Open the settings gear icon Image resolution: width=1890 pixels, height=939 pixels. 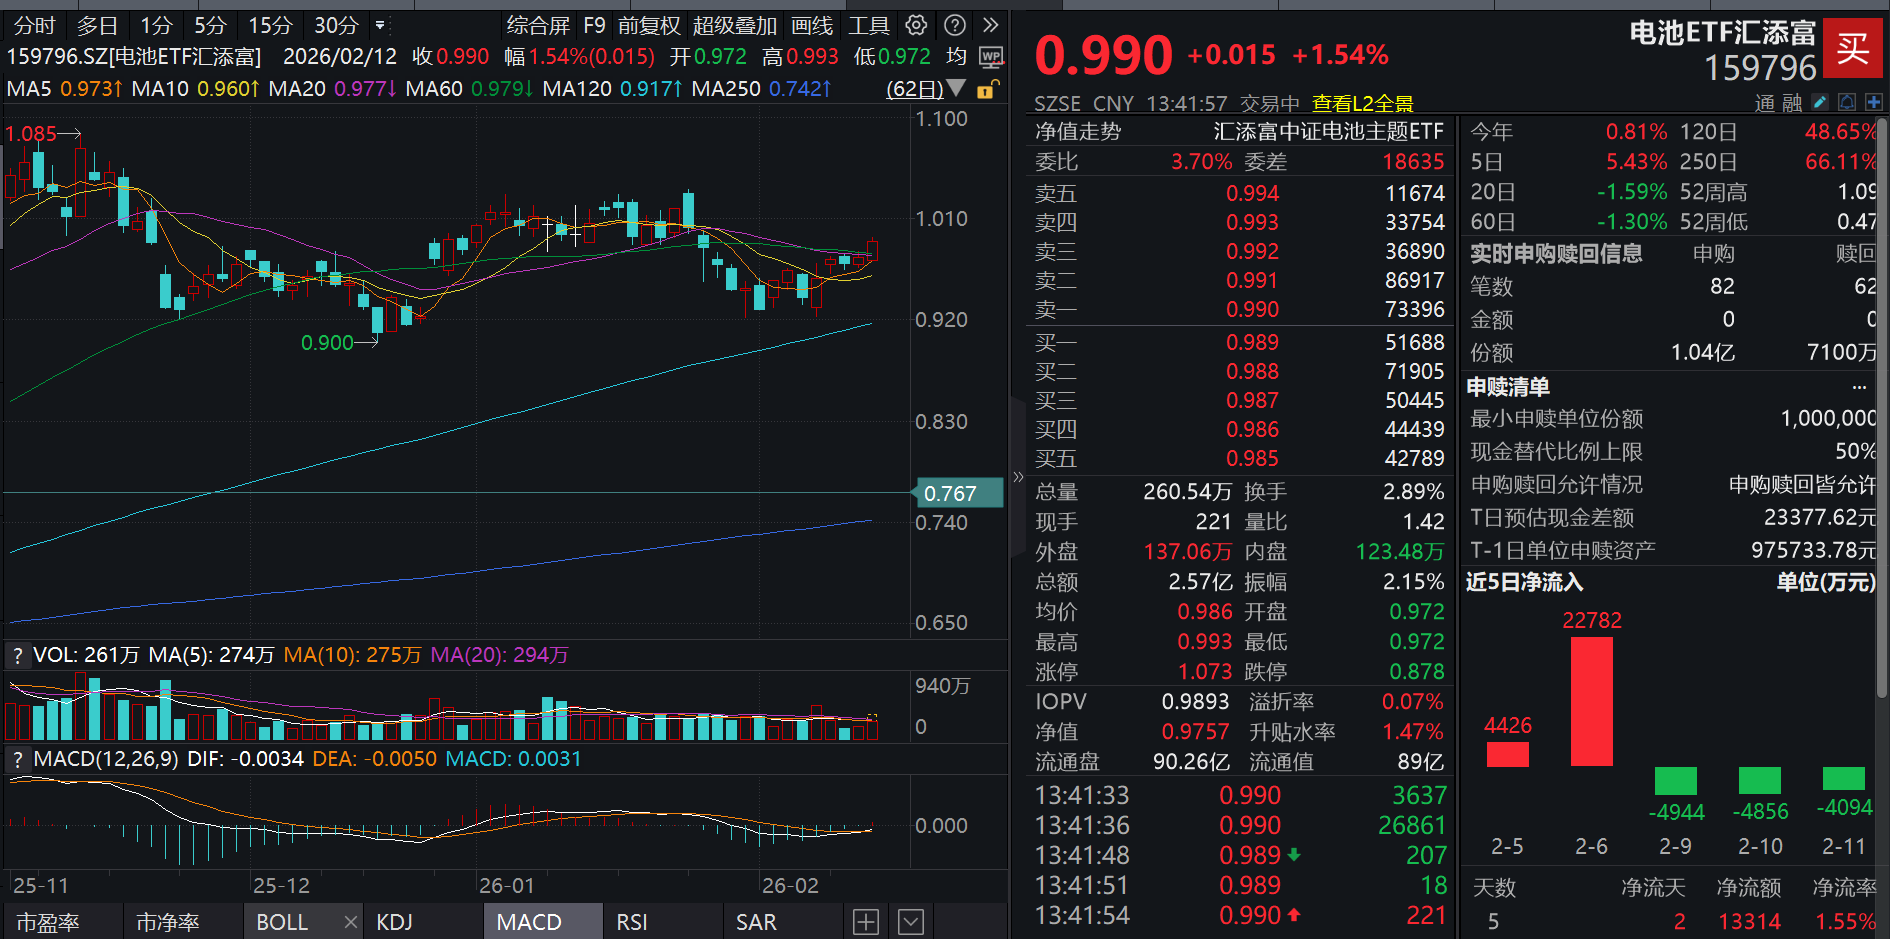(x=916, y=26)
